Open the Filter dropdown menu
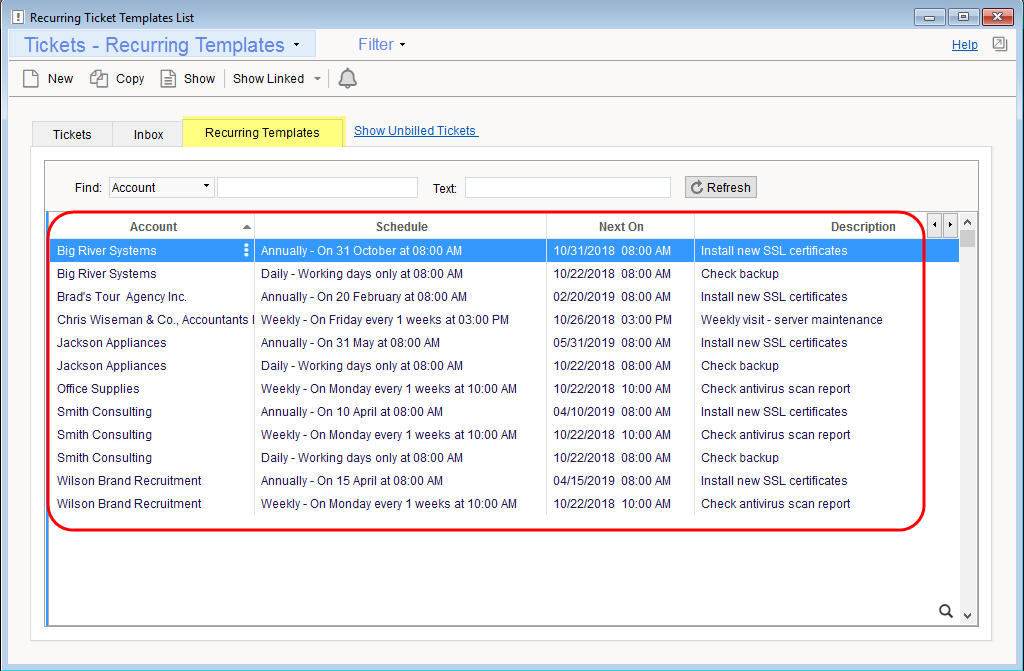This screenshot has height=671, width=1024. (382, 44)
